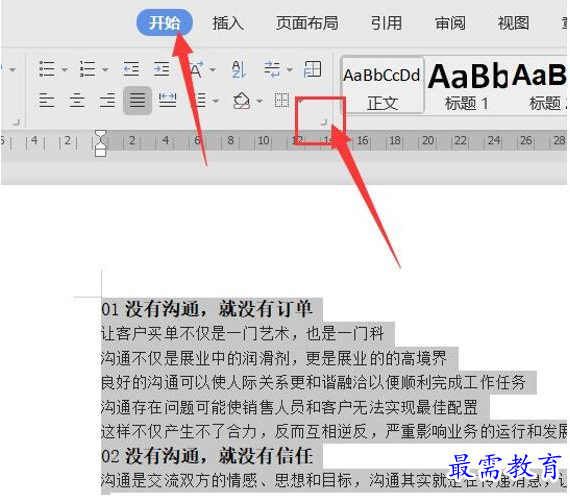Viewport: 570px width, 498px height.
Task: Open the 视图 tab
Action: point(513,23)
